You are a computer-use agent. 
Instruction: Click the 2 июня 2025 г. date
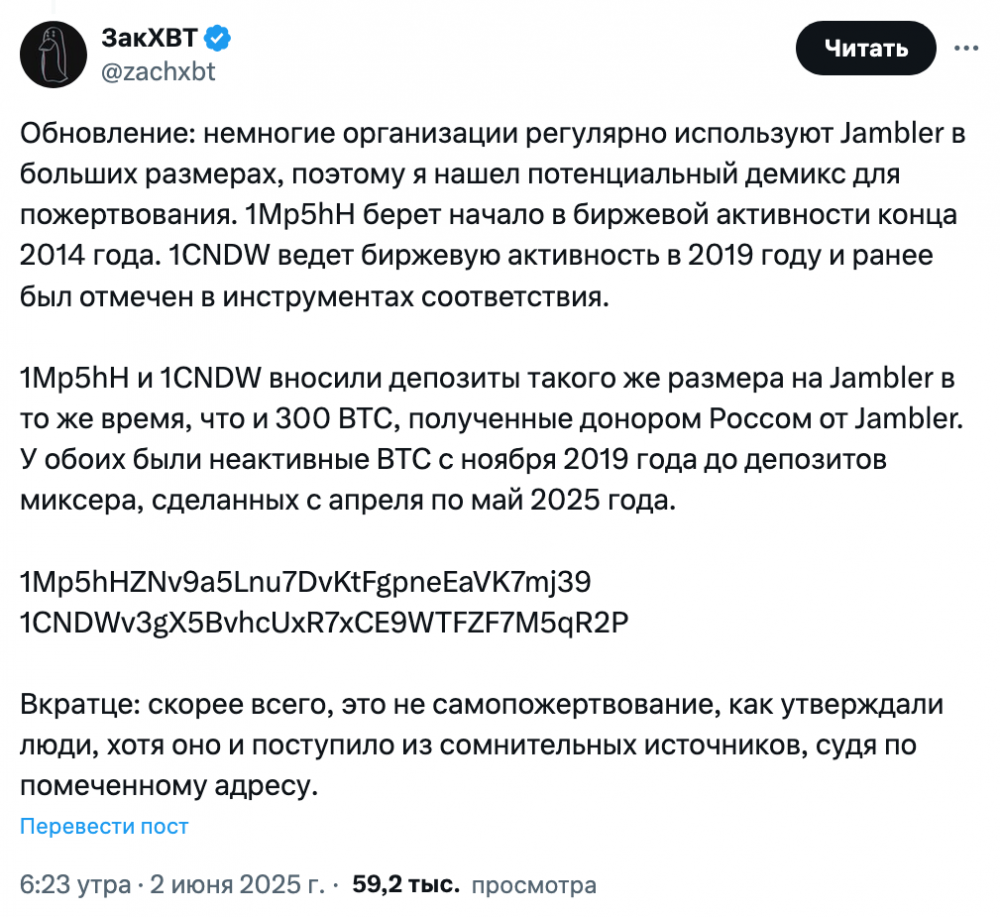237,884
